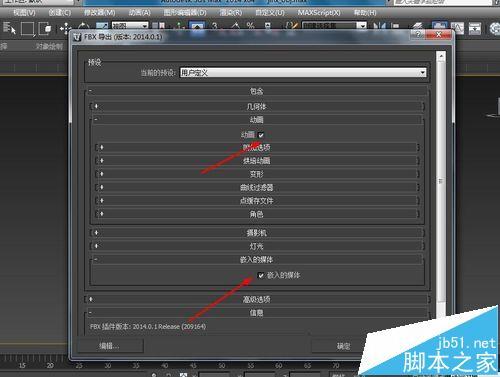Viewport: 500px width, 377px height.
Task: Expand the 附加选项 rollout
Action: pyautogui.click(x=257, y=147)
